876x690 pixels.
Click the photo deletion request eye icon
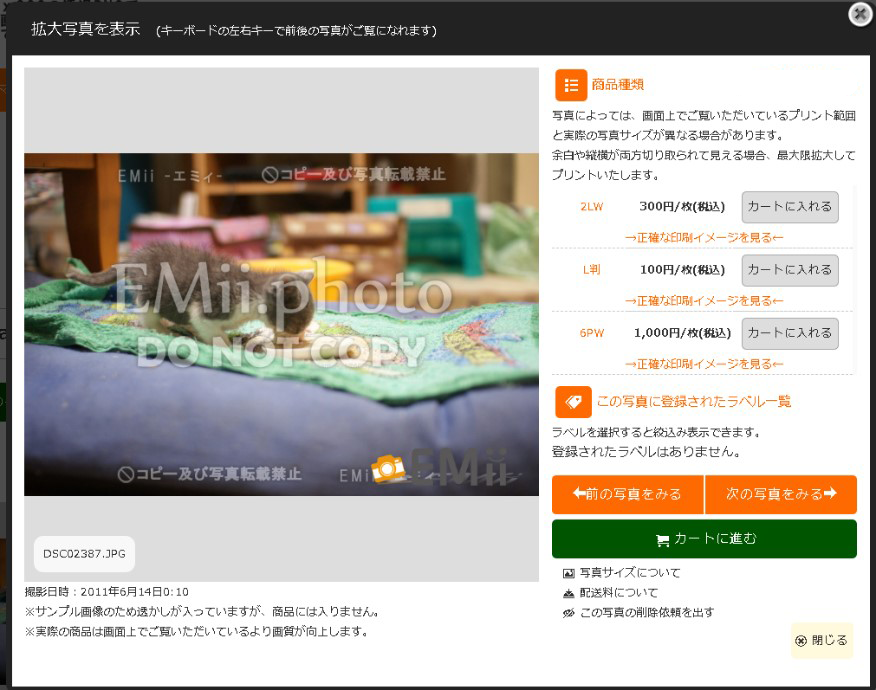(569, 613)
